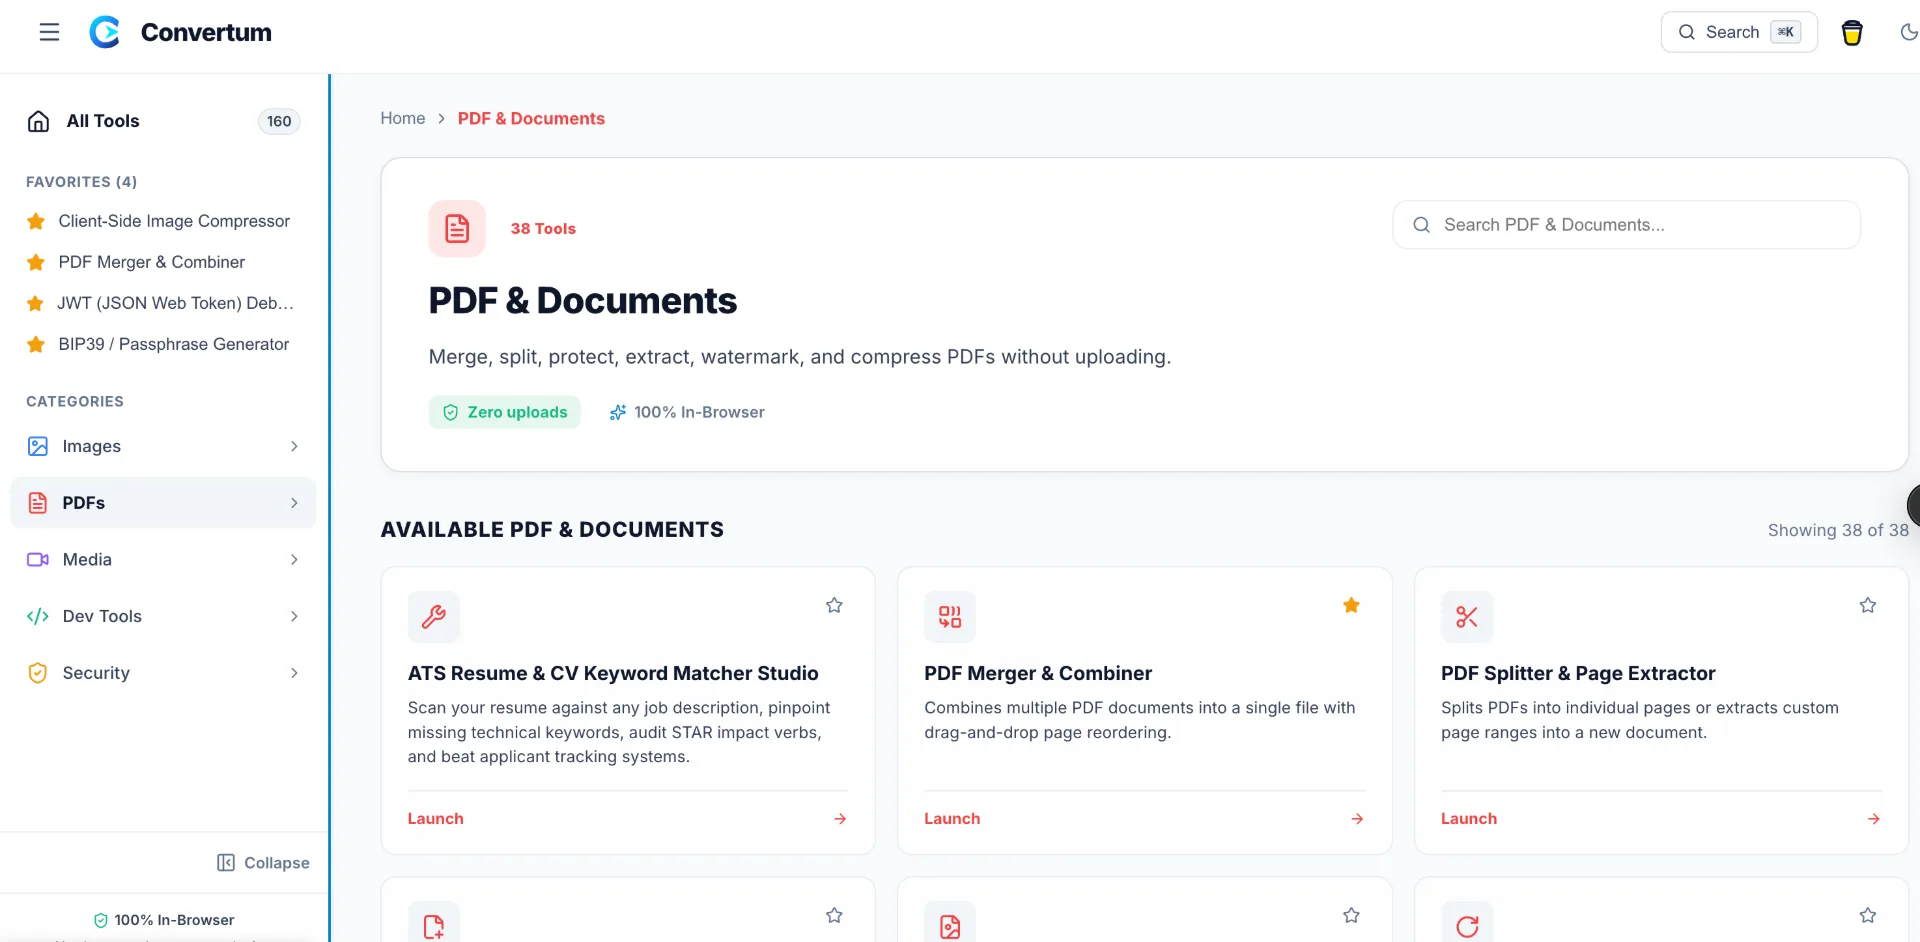Open favorite Client-Side Image Compressor
The height and width of the screenshot is (942, 1920).
(174, 221)
